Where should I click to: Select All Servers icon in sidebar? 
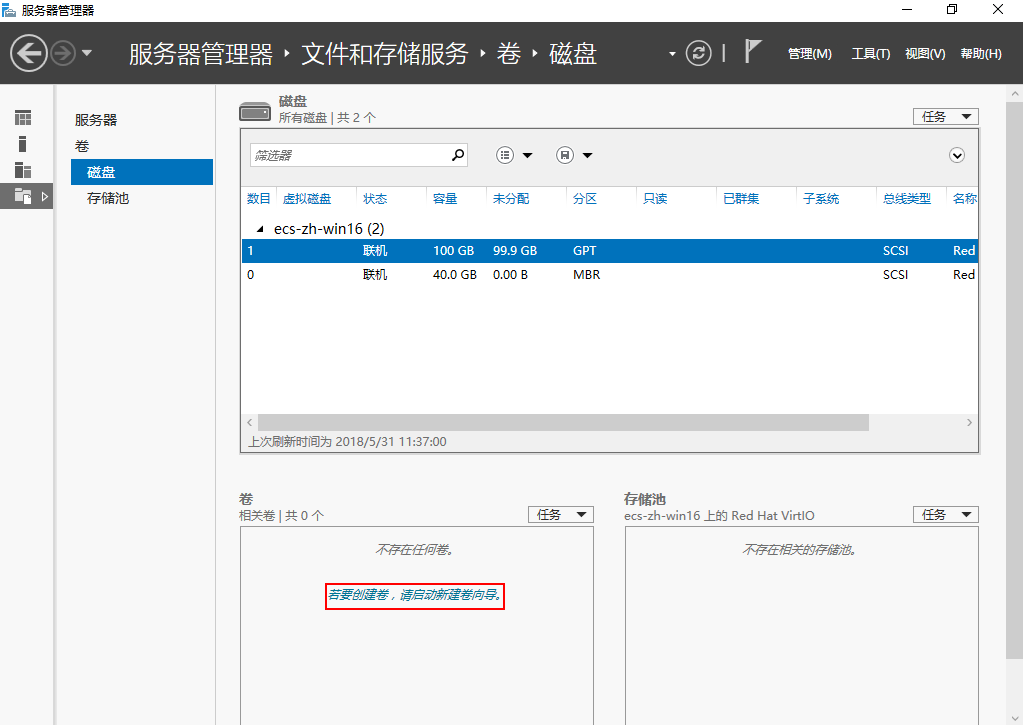[x=22, y=170]
